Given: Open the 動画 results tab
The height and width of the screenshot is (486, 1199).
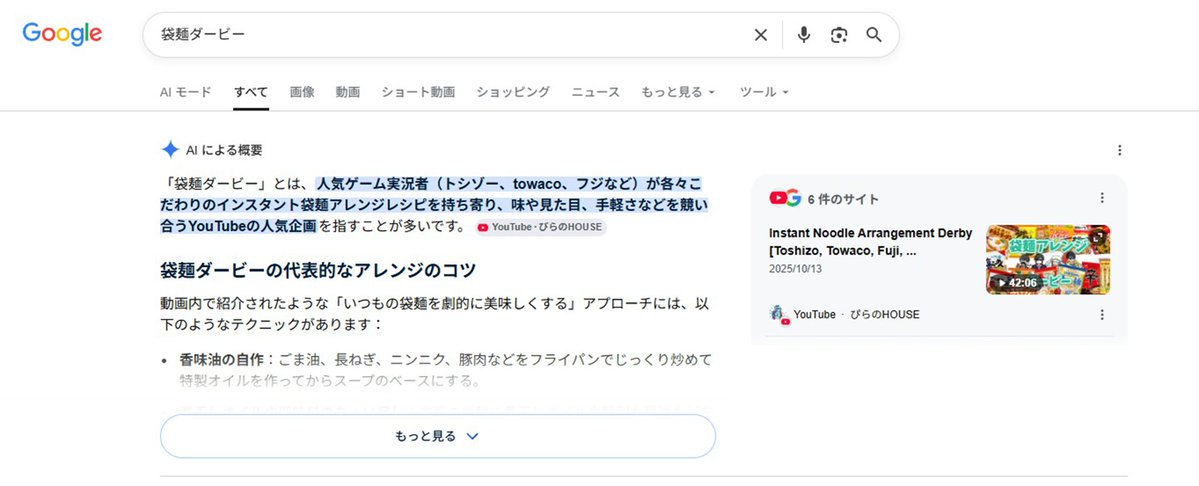Looking at the screenshot, I should [x=348, y=92].
